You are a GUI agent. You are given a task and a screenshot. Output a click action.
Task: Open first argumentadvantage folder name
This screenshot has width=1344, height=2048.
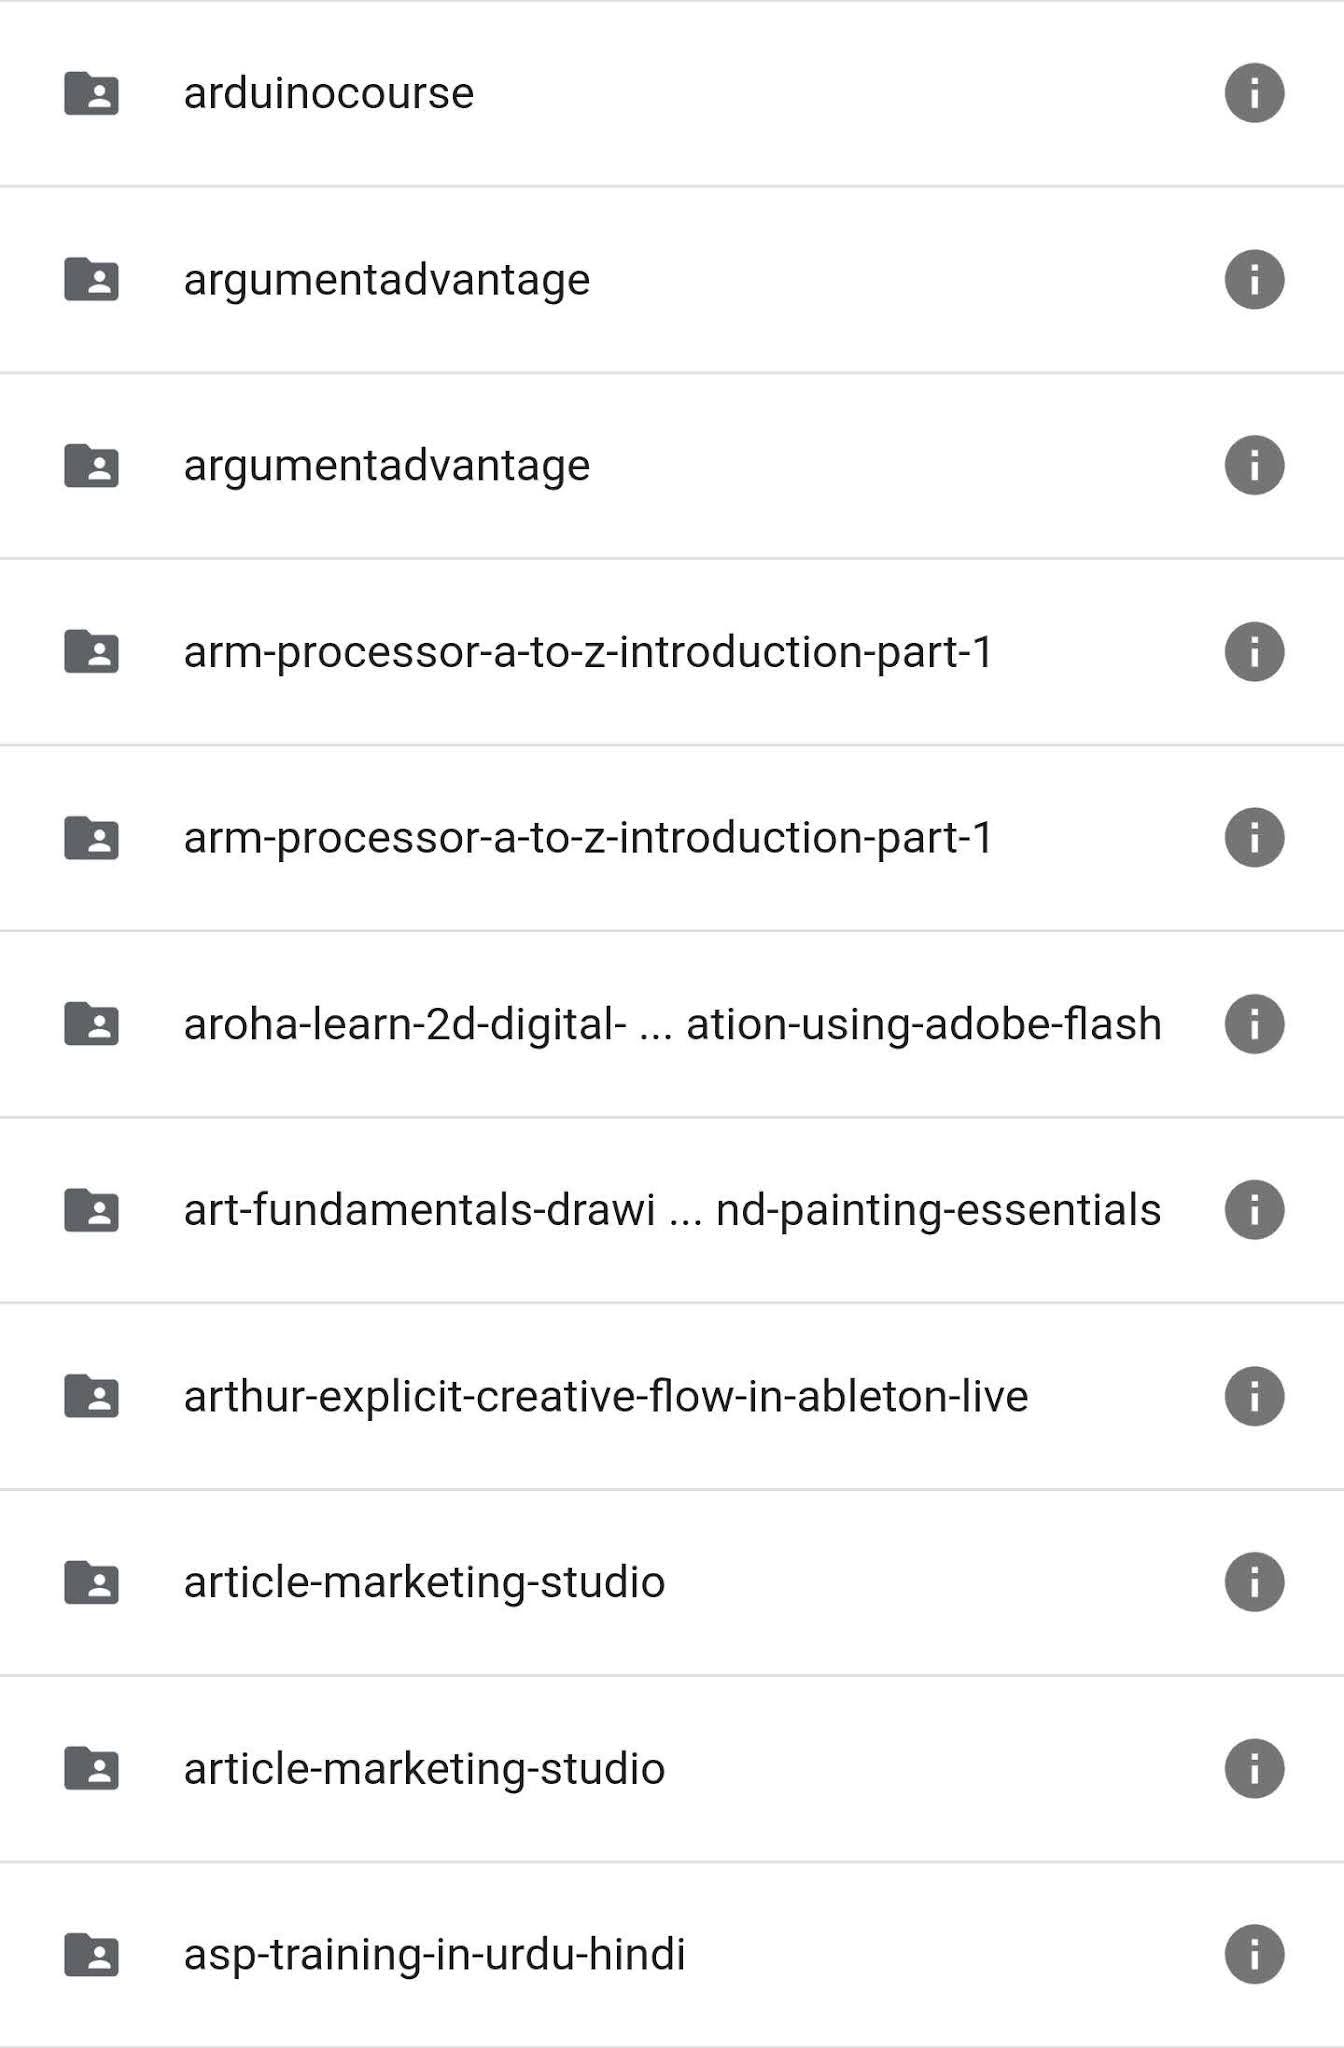(387, 281)
